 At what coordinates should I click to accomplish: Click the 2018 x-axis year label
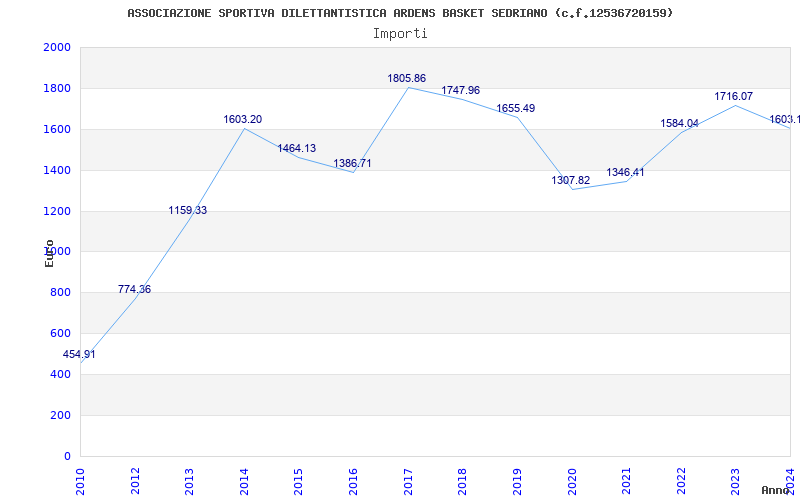(462, 481)
